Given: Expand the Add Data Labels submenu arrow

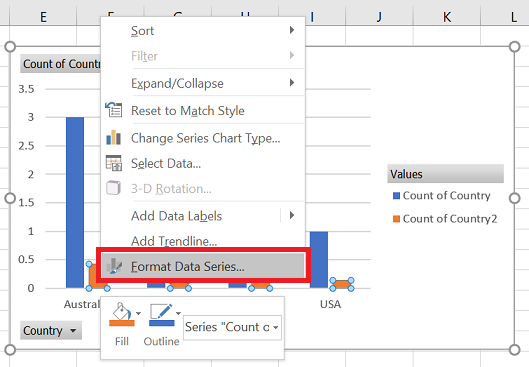Looking at the screenshot, I should pyautogui.click(x=292, y=216).
